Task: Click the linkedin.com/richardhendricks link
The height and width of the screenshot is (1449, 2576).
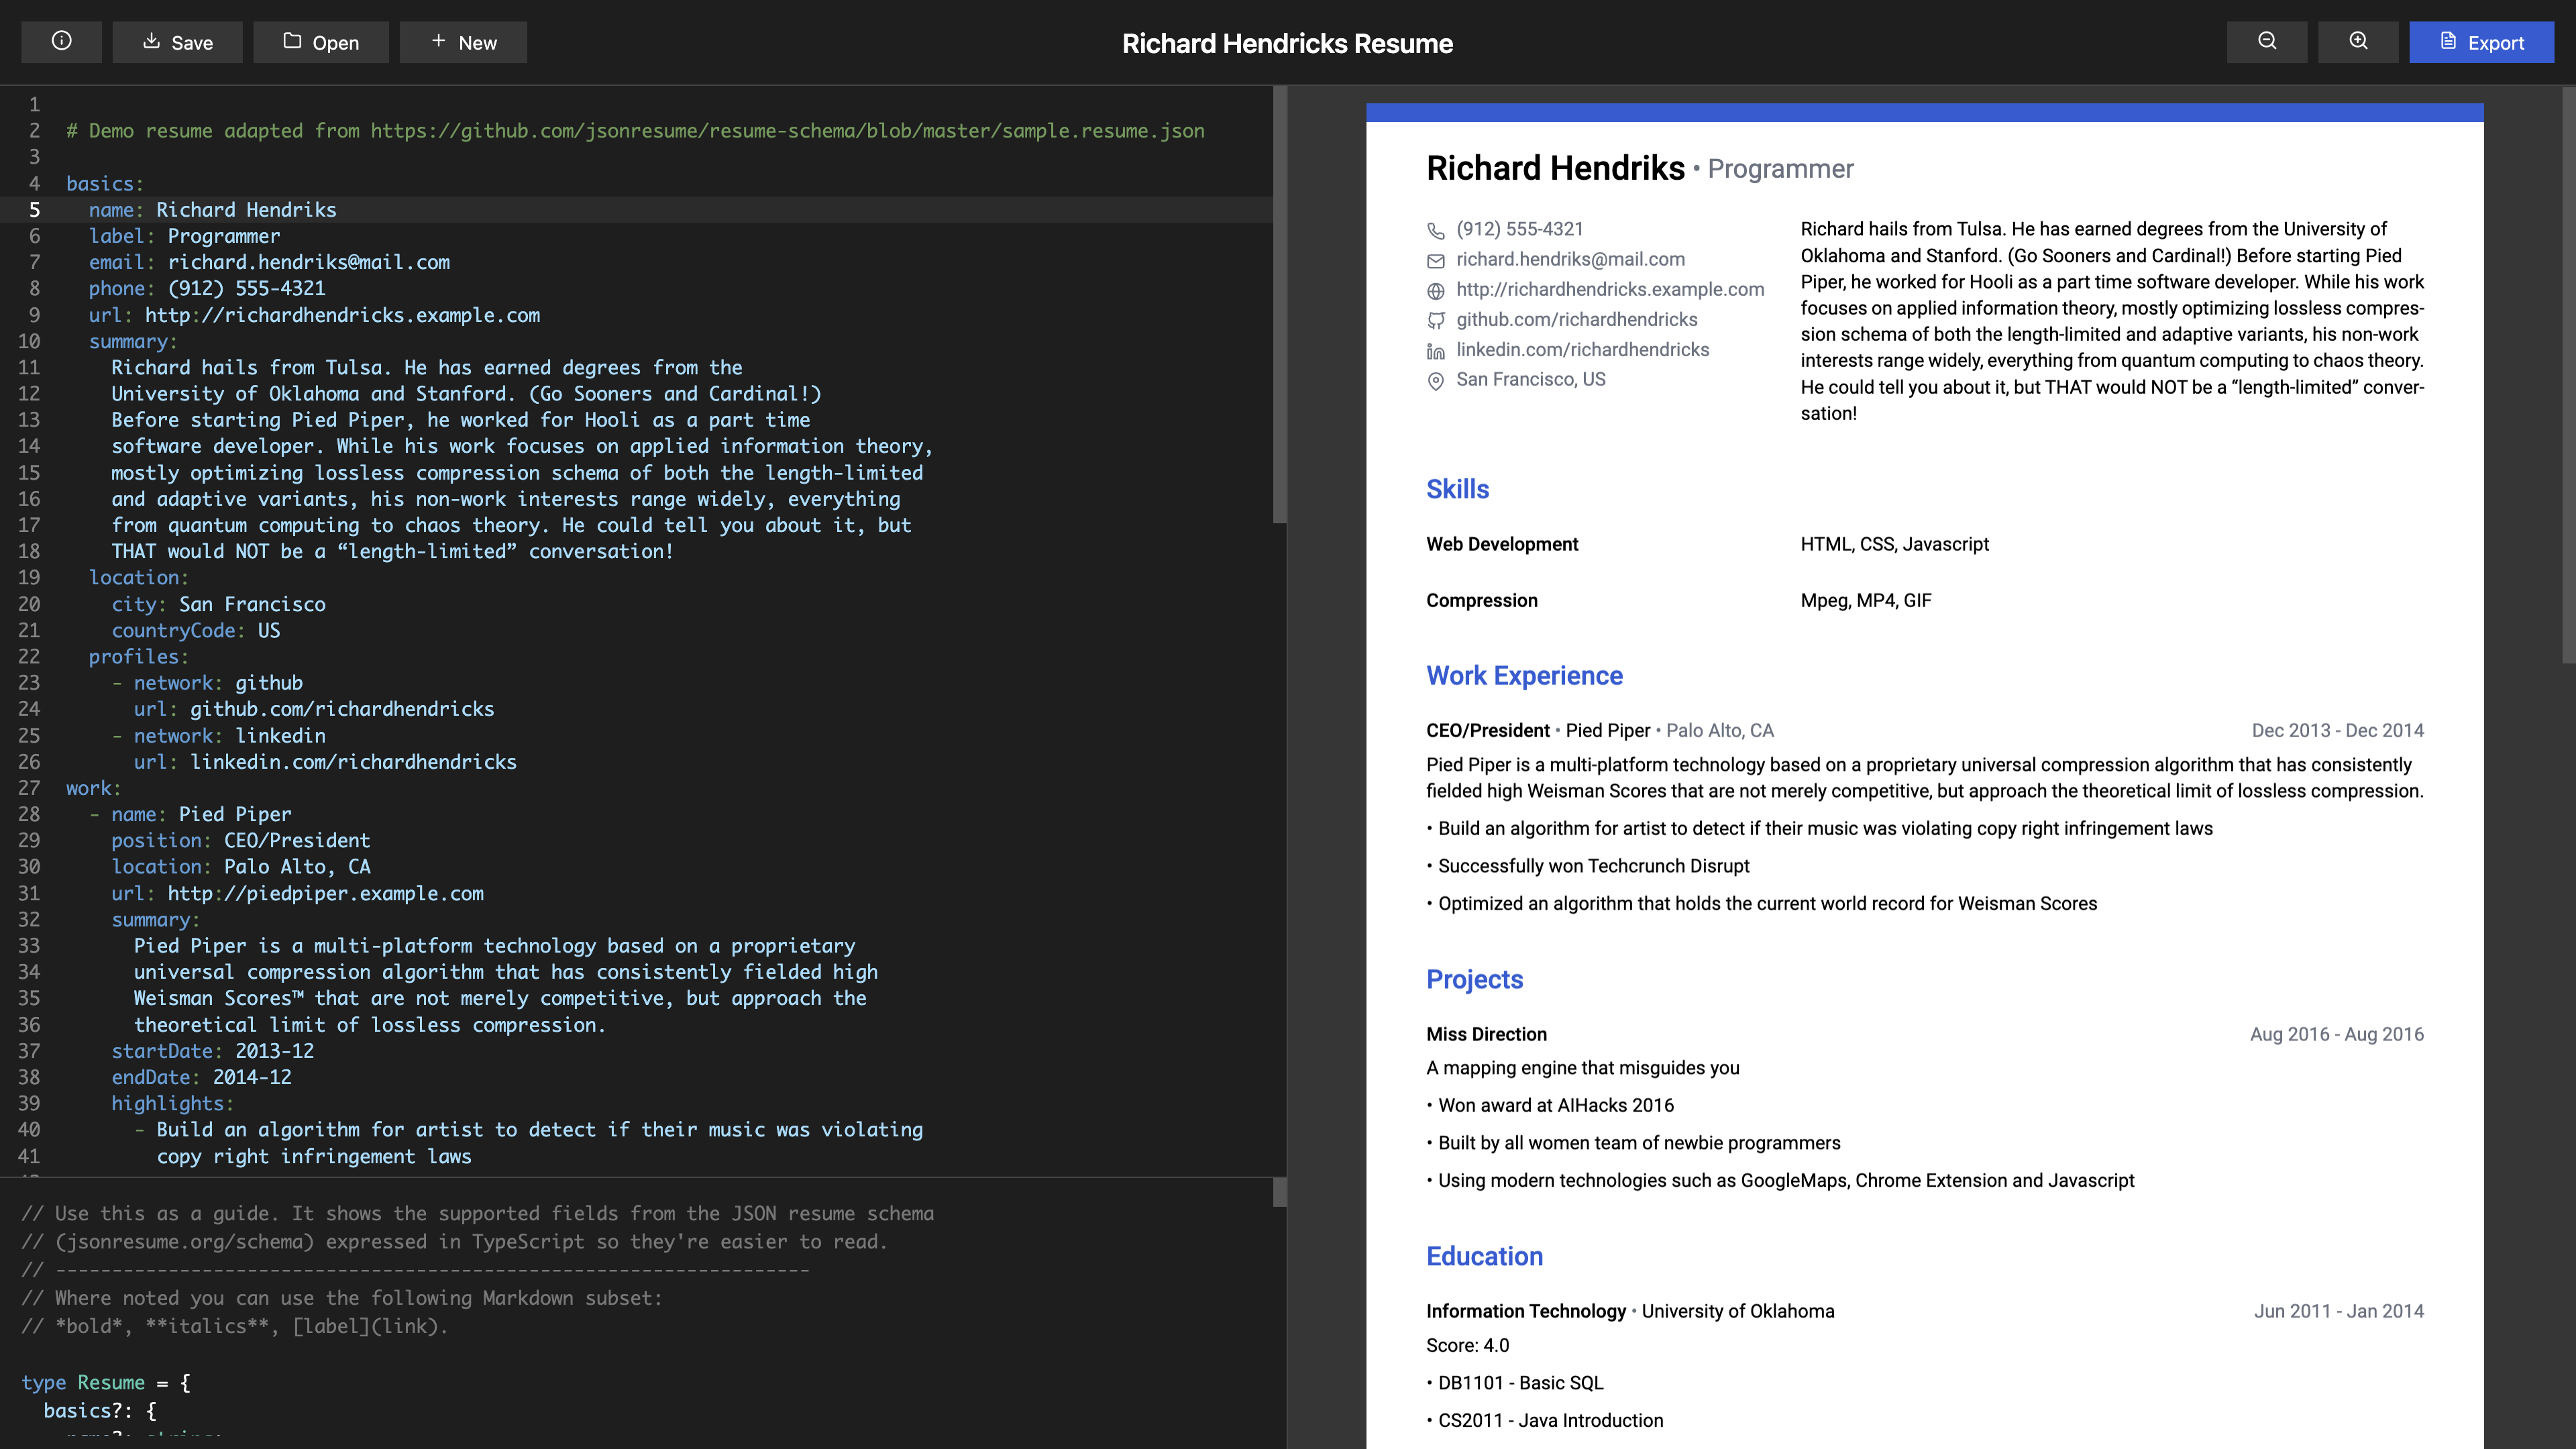Action: point(1582,349)
